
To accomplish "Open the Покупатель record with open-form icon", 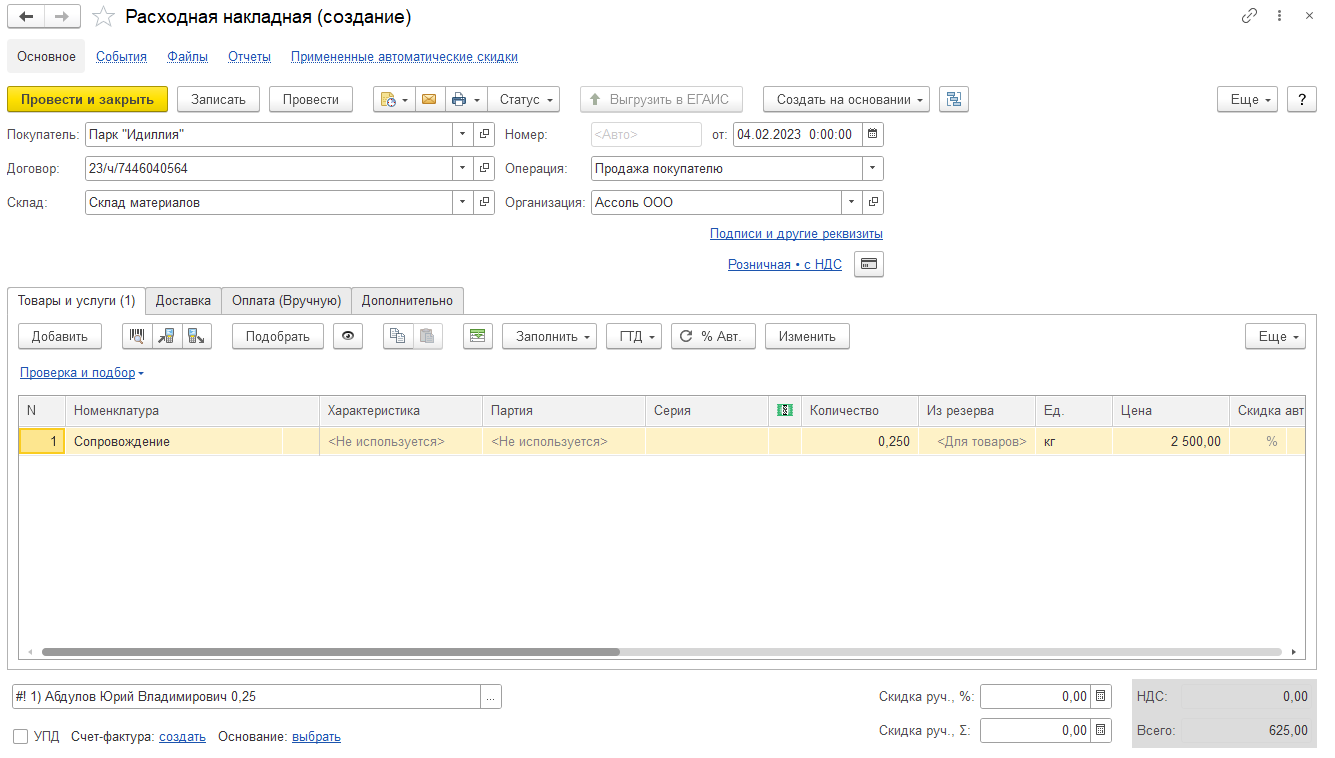I will coord(484,134).
